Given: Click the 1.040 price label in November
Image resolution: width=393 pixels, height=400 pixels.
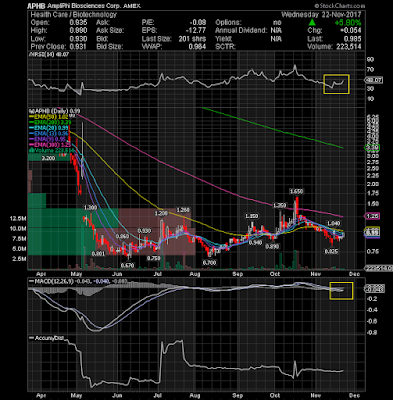Looking at the screenshot, I should (333, 223).
